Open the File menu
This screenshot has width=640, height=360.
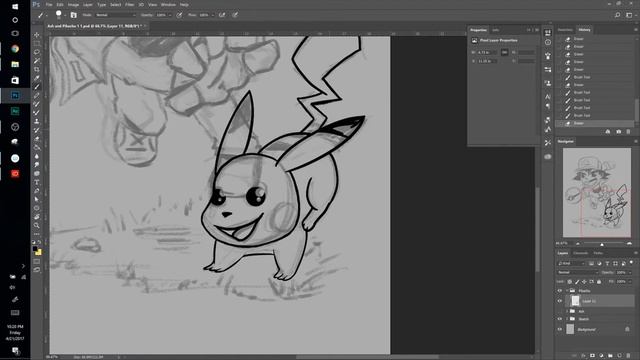click(49, 4)
